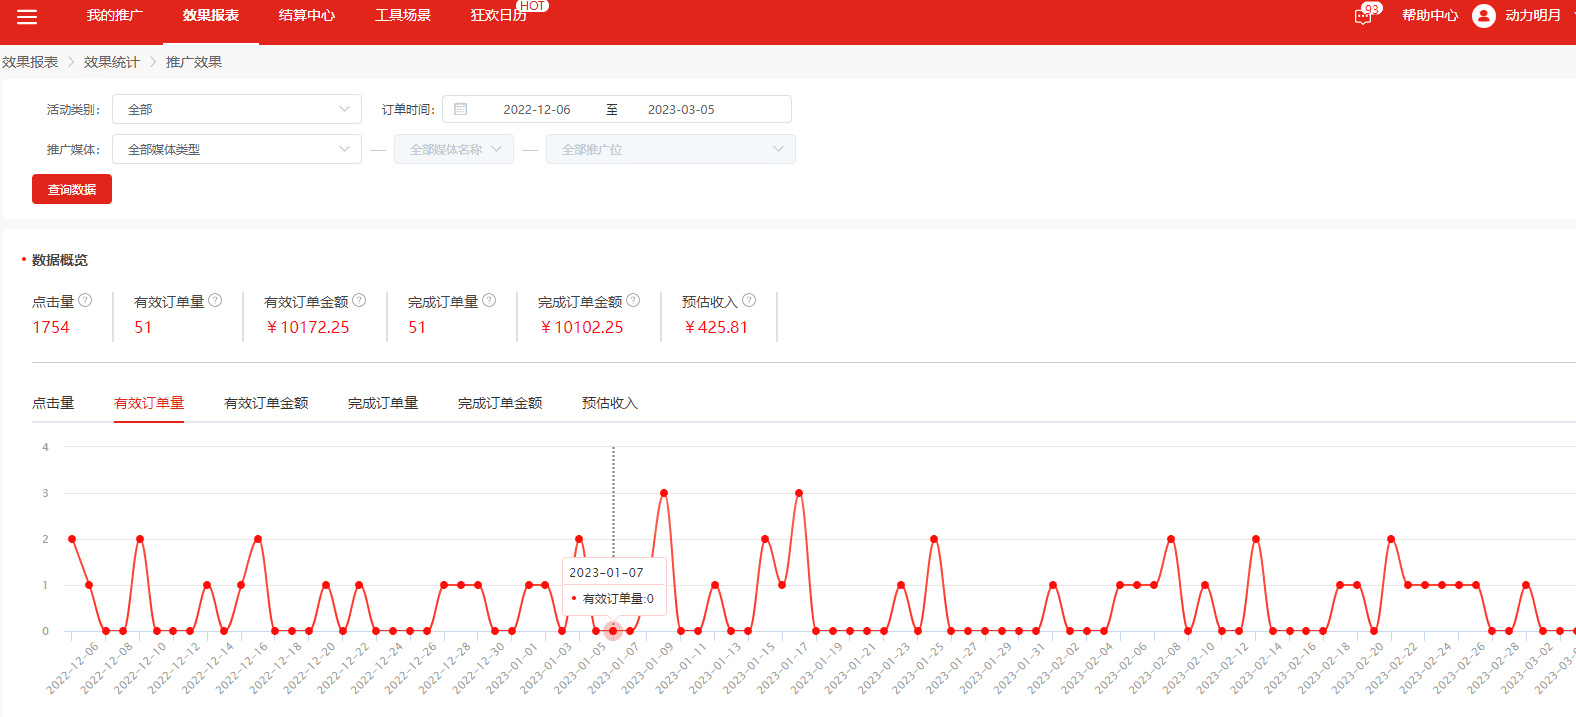
Task: Click help icon beside 完成订单金额
Action: pyautogui.click(x=633, y=300)
